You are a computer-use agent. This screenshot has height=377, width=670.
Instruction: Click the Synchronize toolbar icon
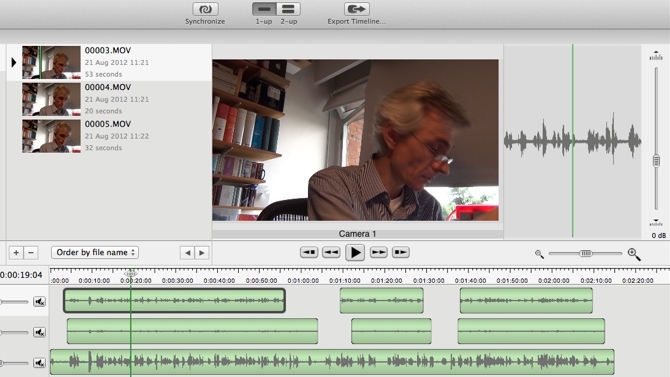pos(205,9)
